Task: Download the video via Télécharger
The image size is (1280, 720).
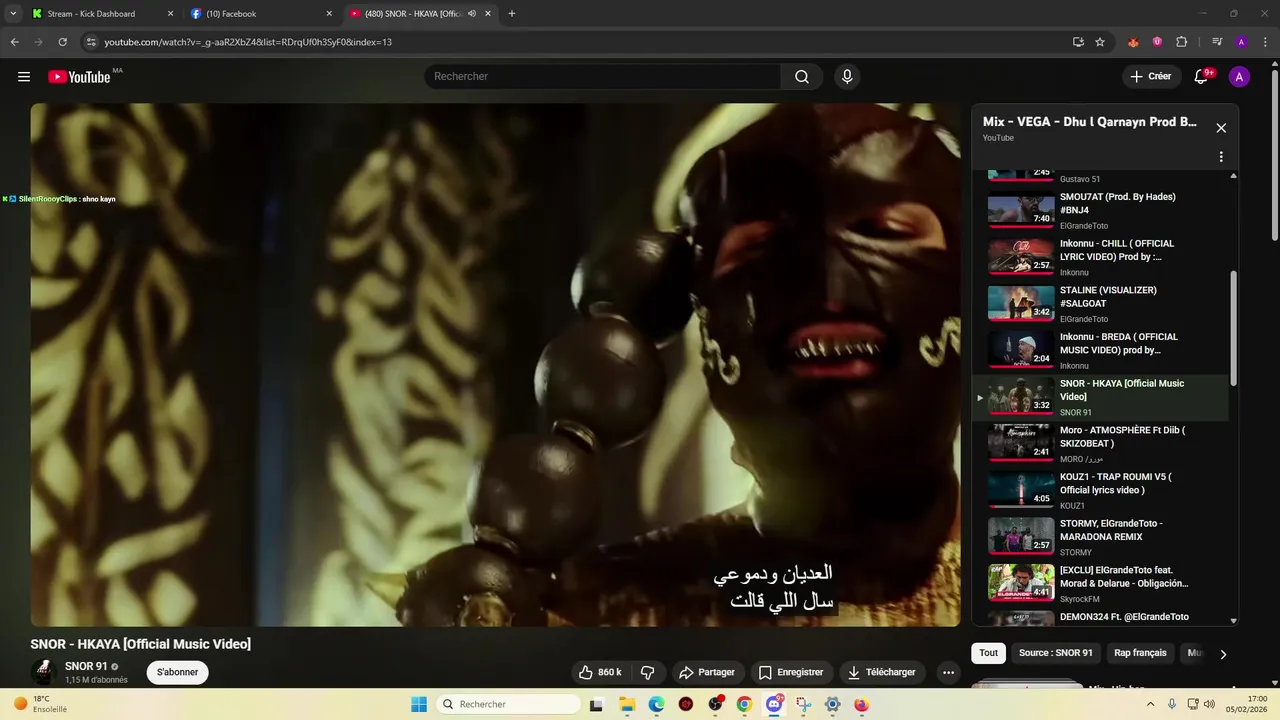Action: click(882, 673)
